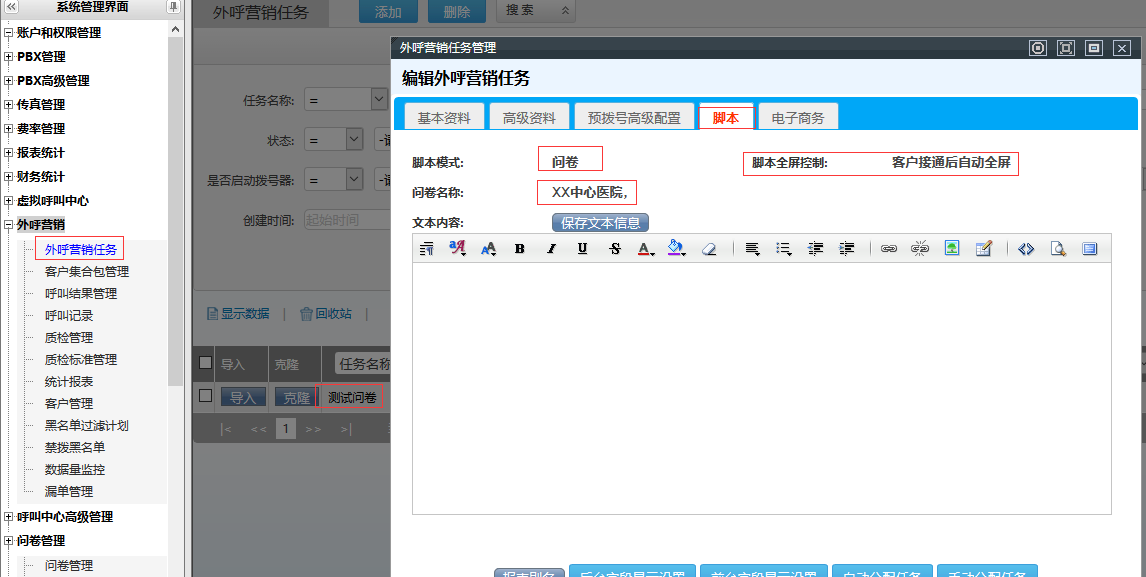Apply italic formatting in the editor toolbar
Screen dimensions: 1146x577
pyautogui.click(x=551, y=249)
